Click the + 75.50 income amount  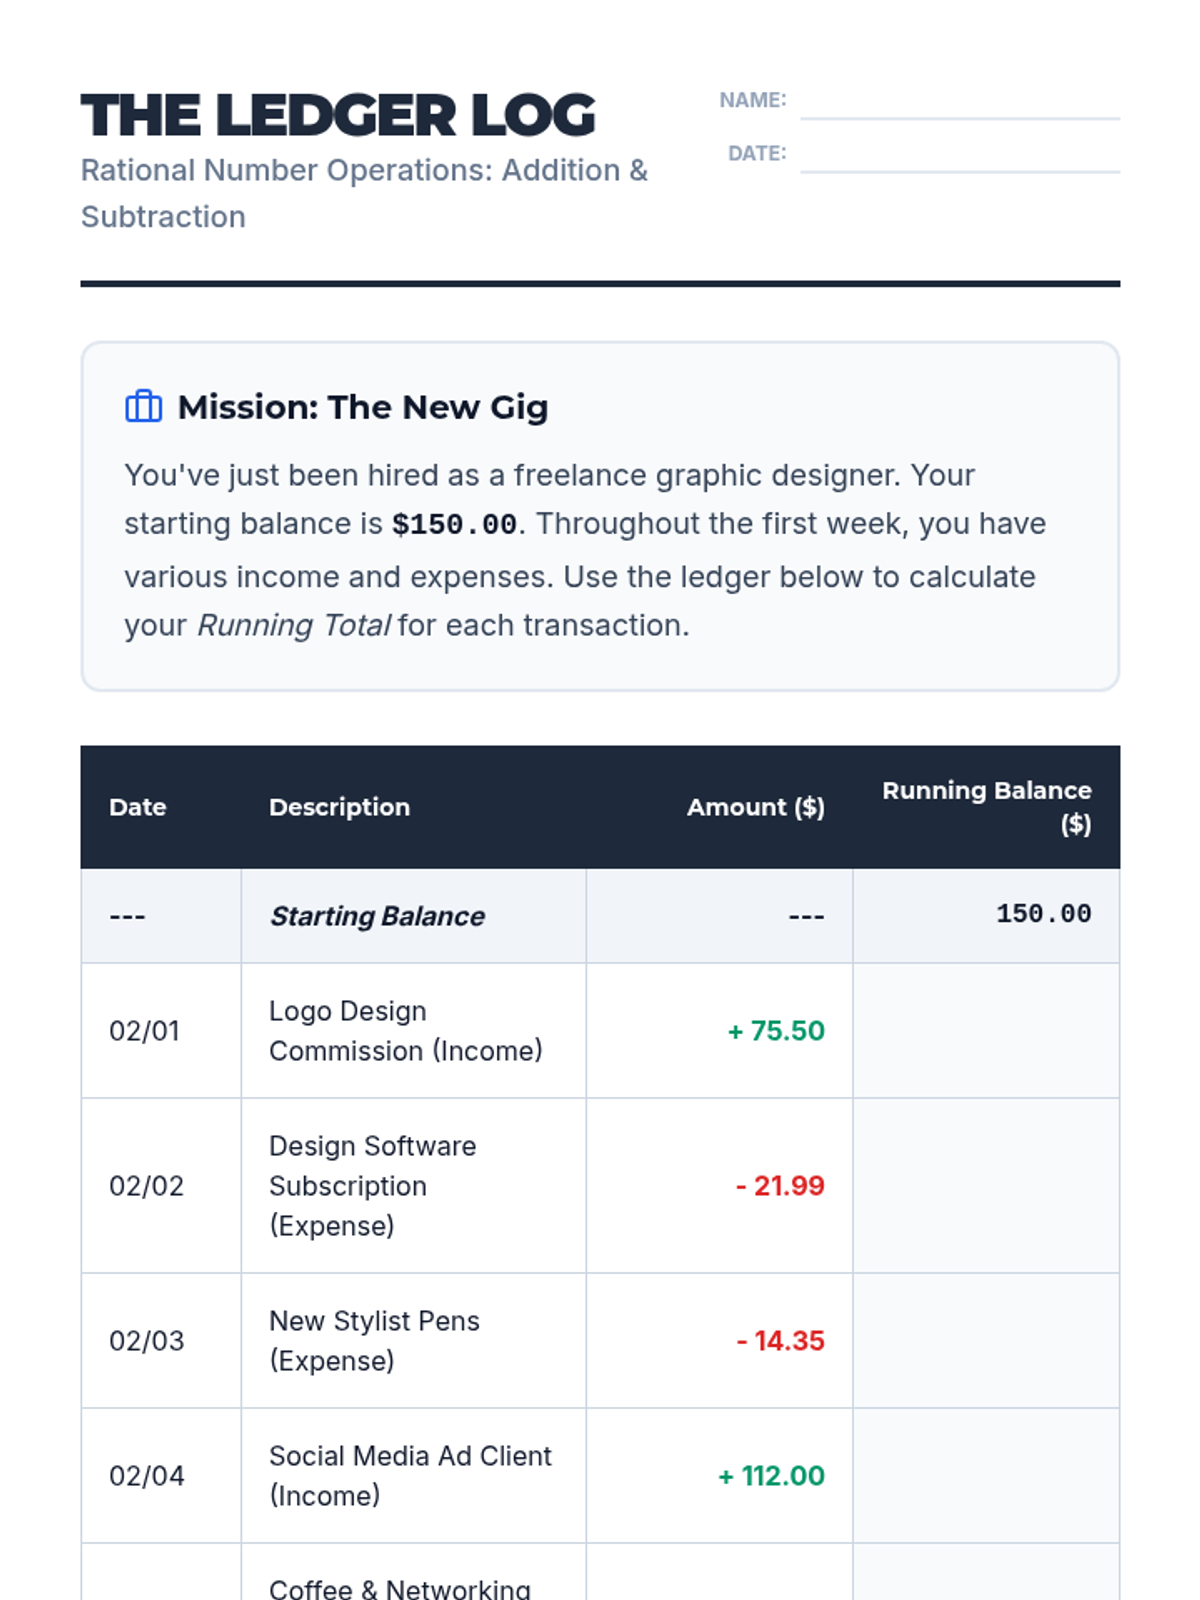[776, 1031]
